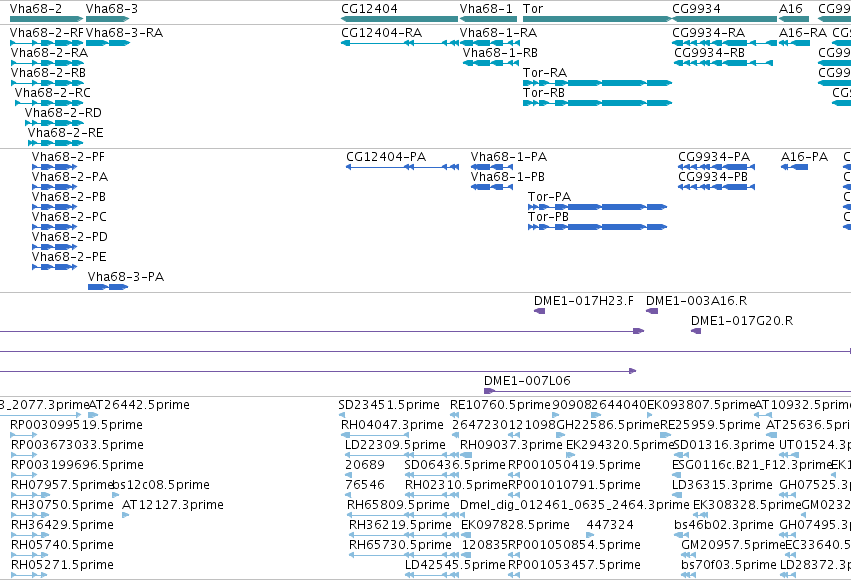
Task: Click the CG12404 gene bar
Action: [399, 19]
